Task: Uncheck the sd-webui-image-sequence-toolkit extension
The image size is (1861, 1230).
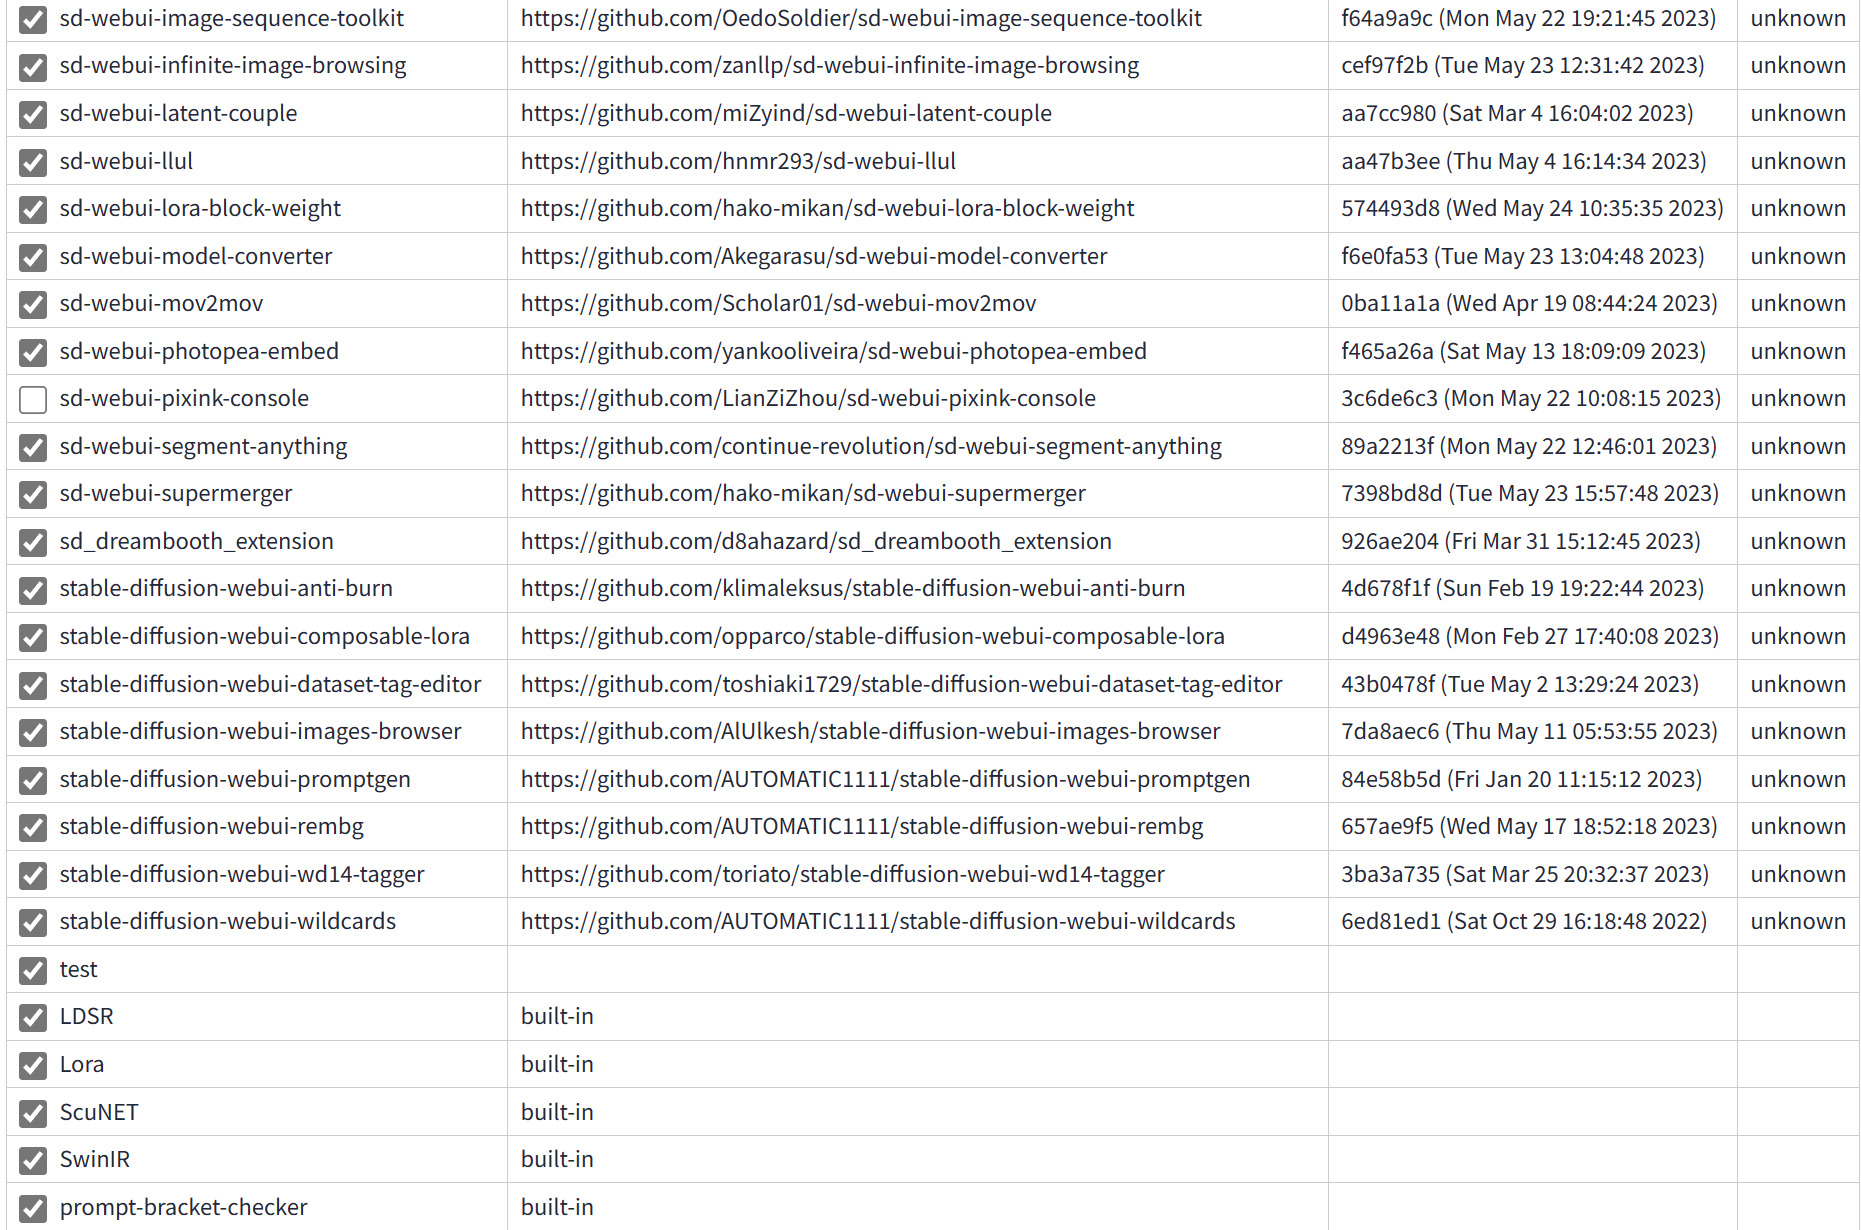Action: [x=33, y=18]
